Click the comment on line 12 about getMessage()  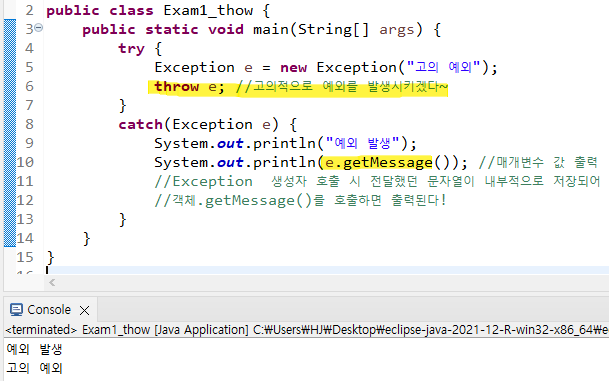point(300,200)
